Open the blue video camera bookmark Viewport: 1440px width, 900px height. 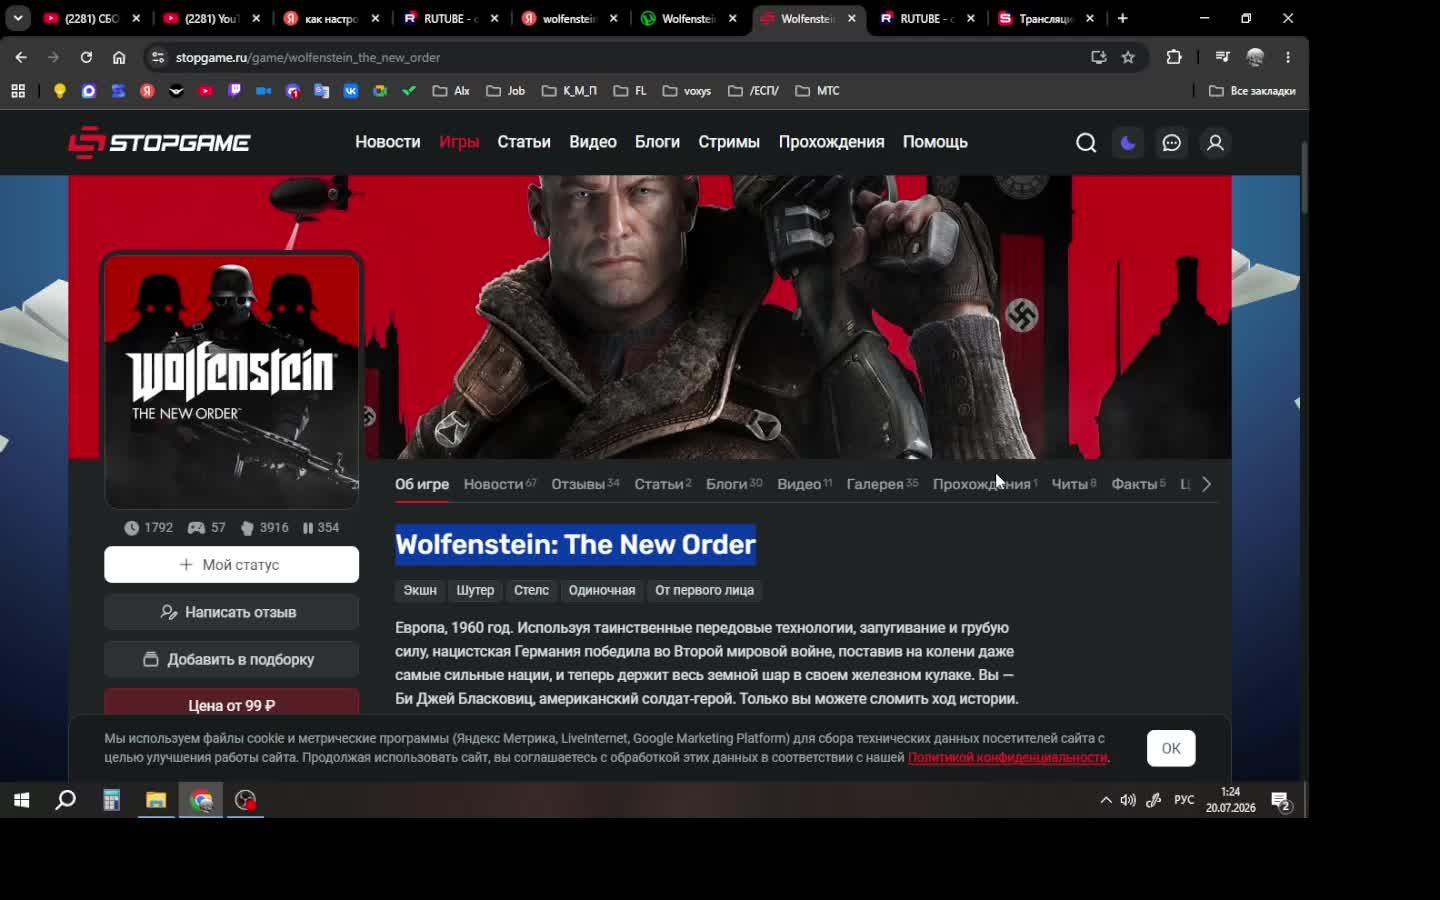tap(263, 91)
